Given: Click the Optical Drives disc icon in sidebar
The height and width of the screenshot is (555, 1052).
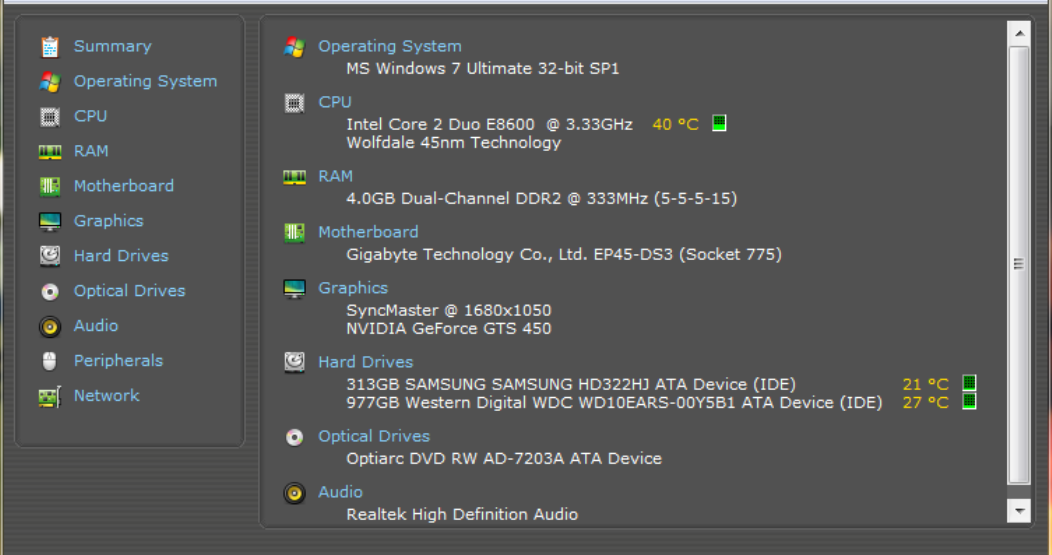Looking at the screenshot, I should (x=50, y=292).
